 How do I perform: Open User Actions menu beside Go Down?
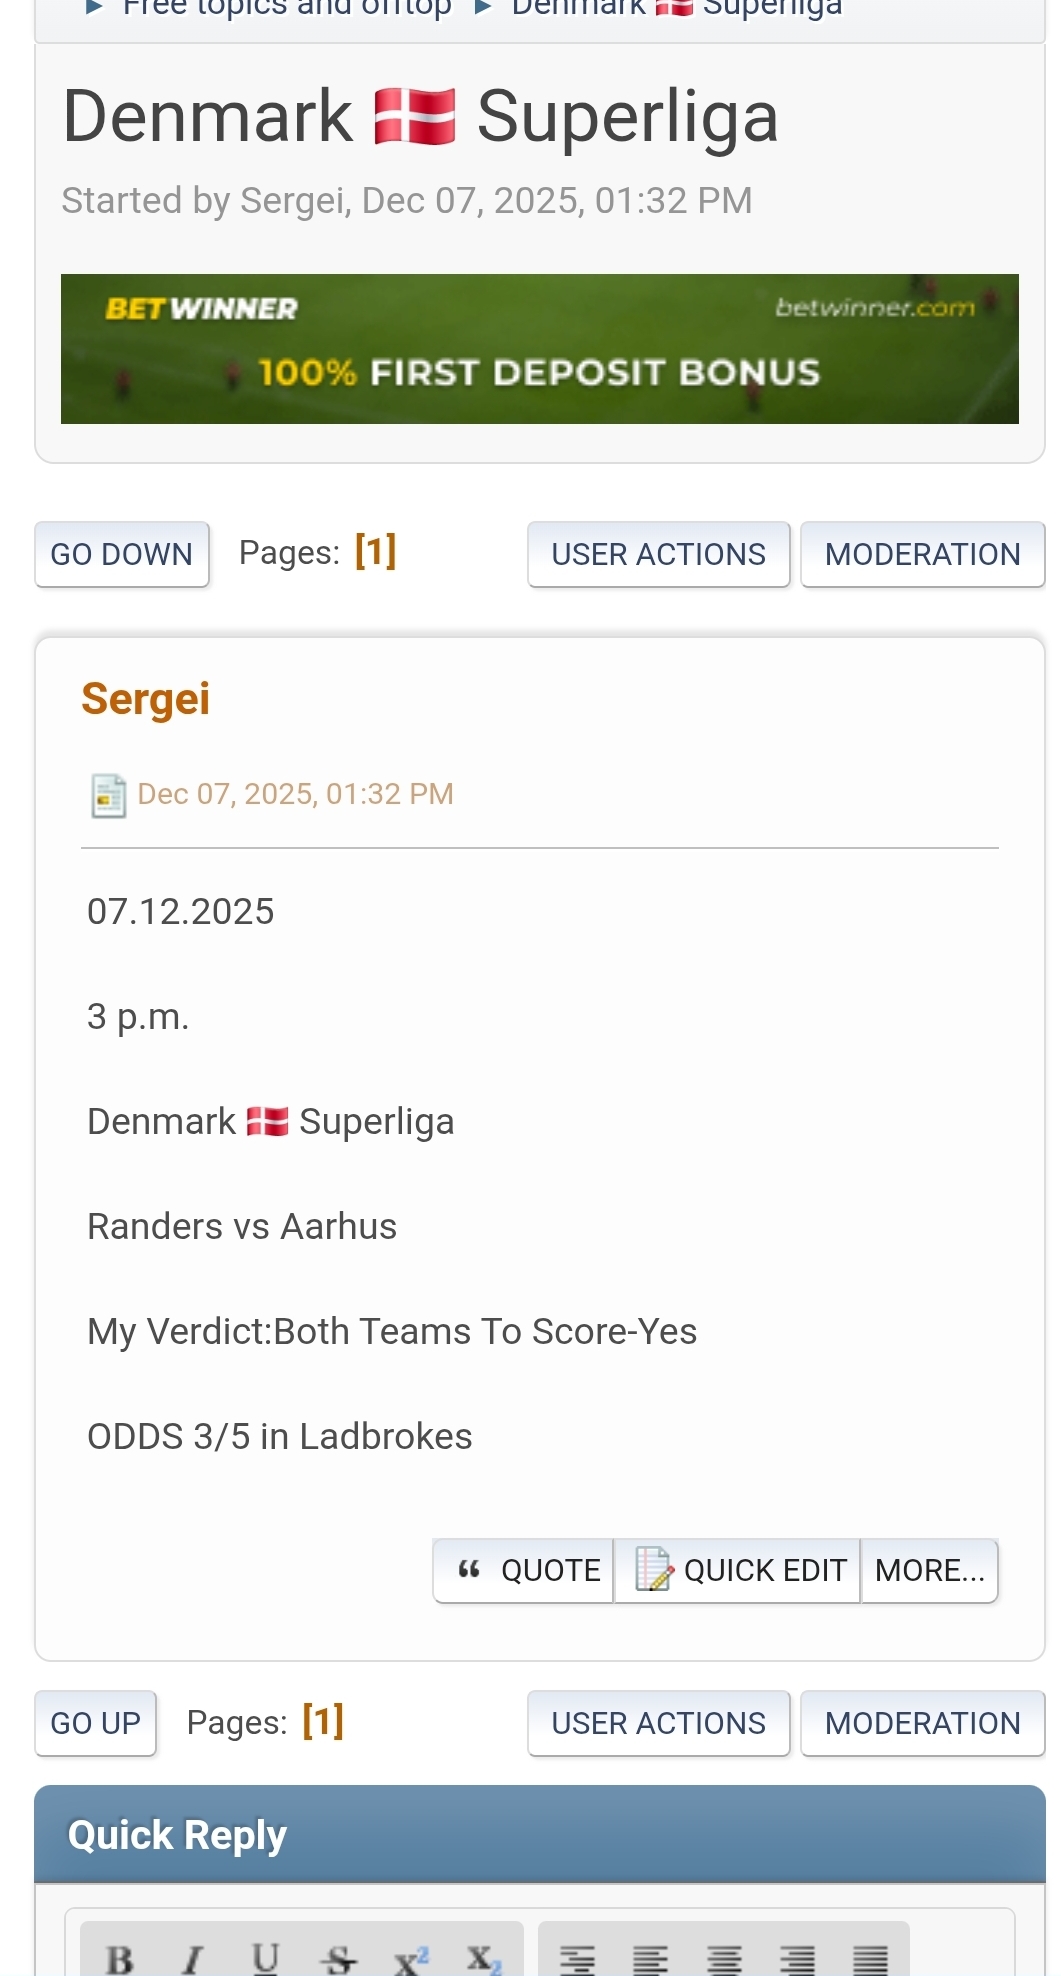pos(658,554)
